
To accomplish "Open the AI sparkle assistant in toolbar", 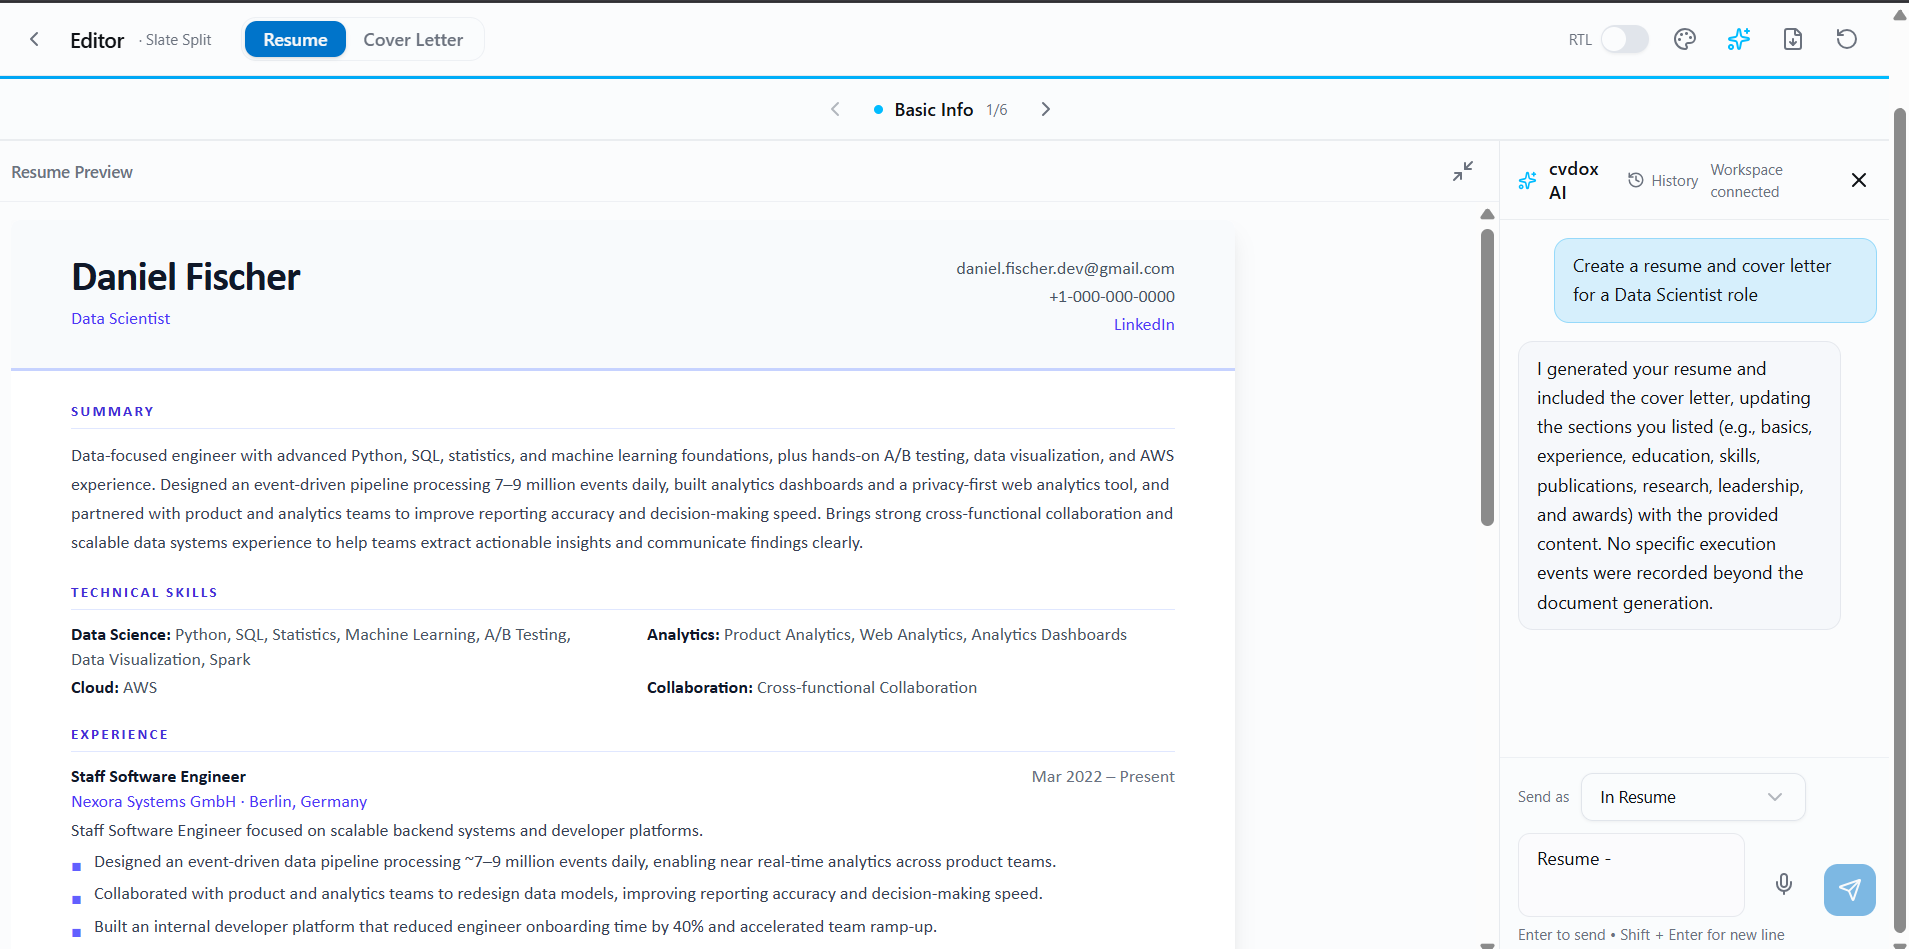I will point(1739,39).
